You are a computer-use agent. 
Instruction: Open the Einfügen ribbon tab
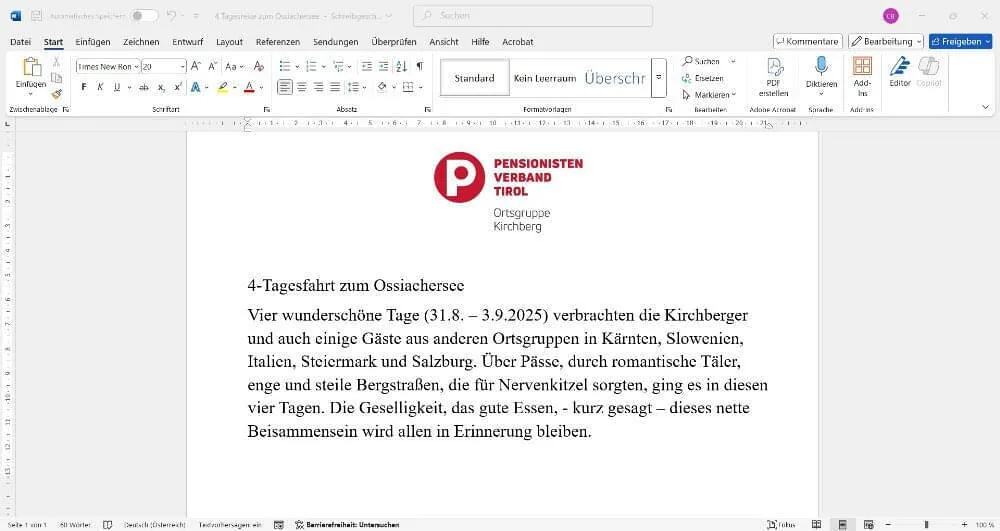[x=93, y=42]
